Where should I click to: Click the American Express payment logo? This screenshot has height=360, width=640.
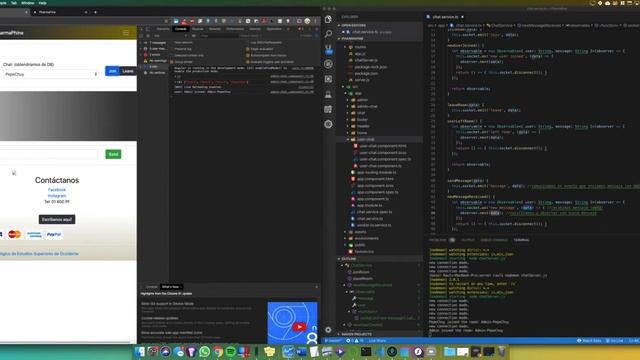34,234
